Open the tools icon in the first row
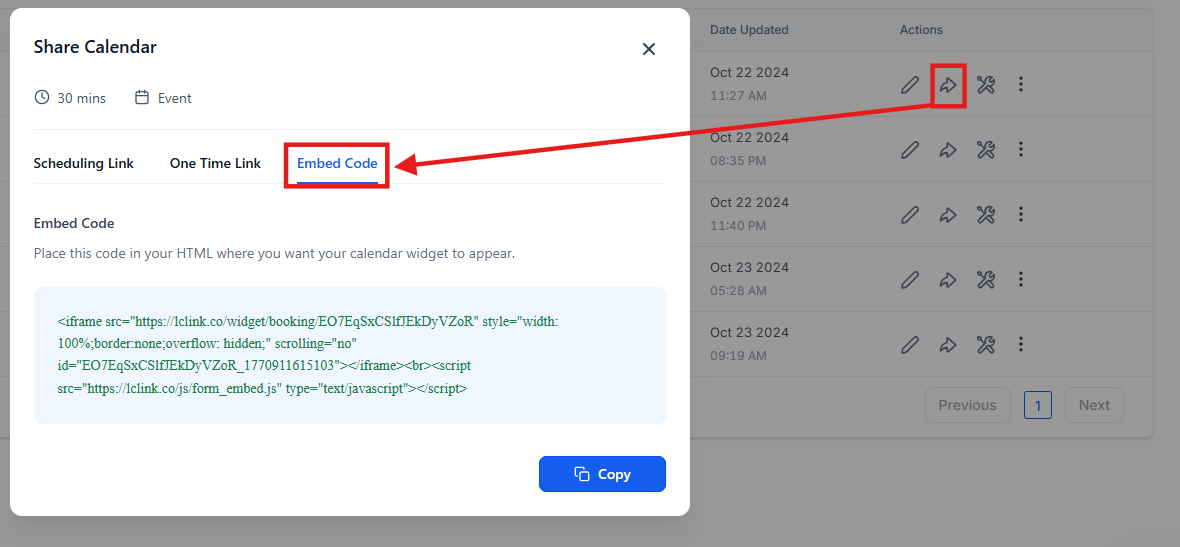Image resolution: width=1180 pixels, height=547 pixels. pos(985,85)
